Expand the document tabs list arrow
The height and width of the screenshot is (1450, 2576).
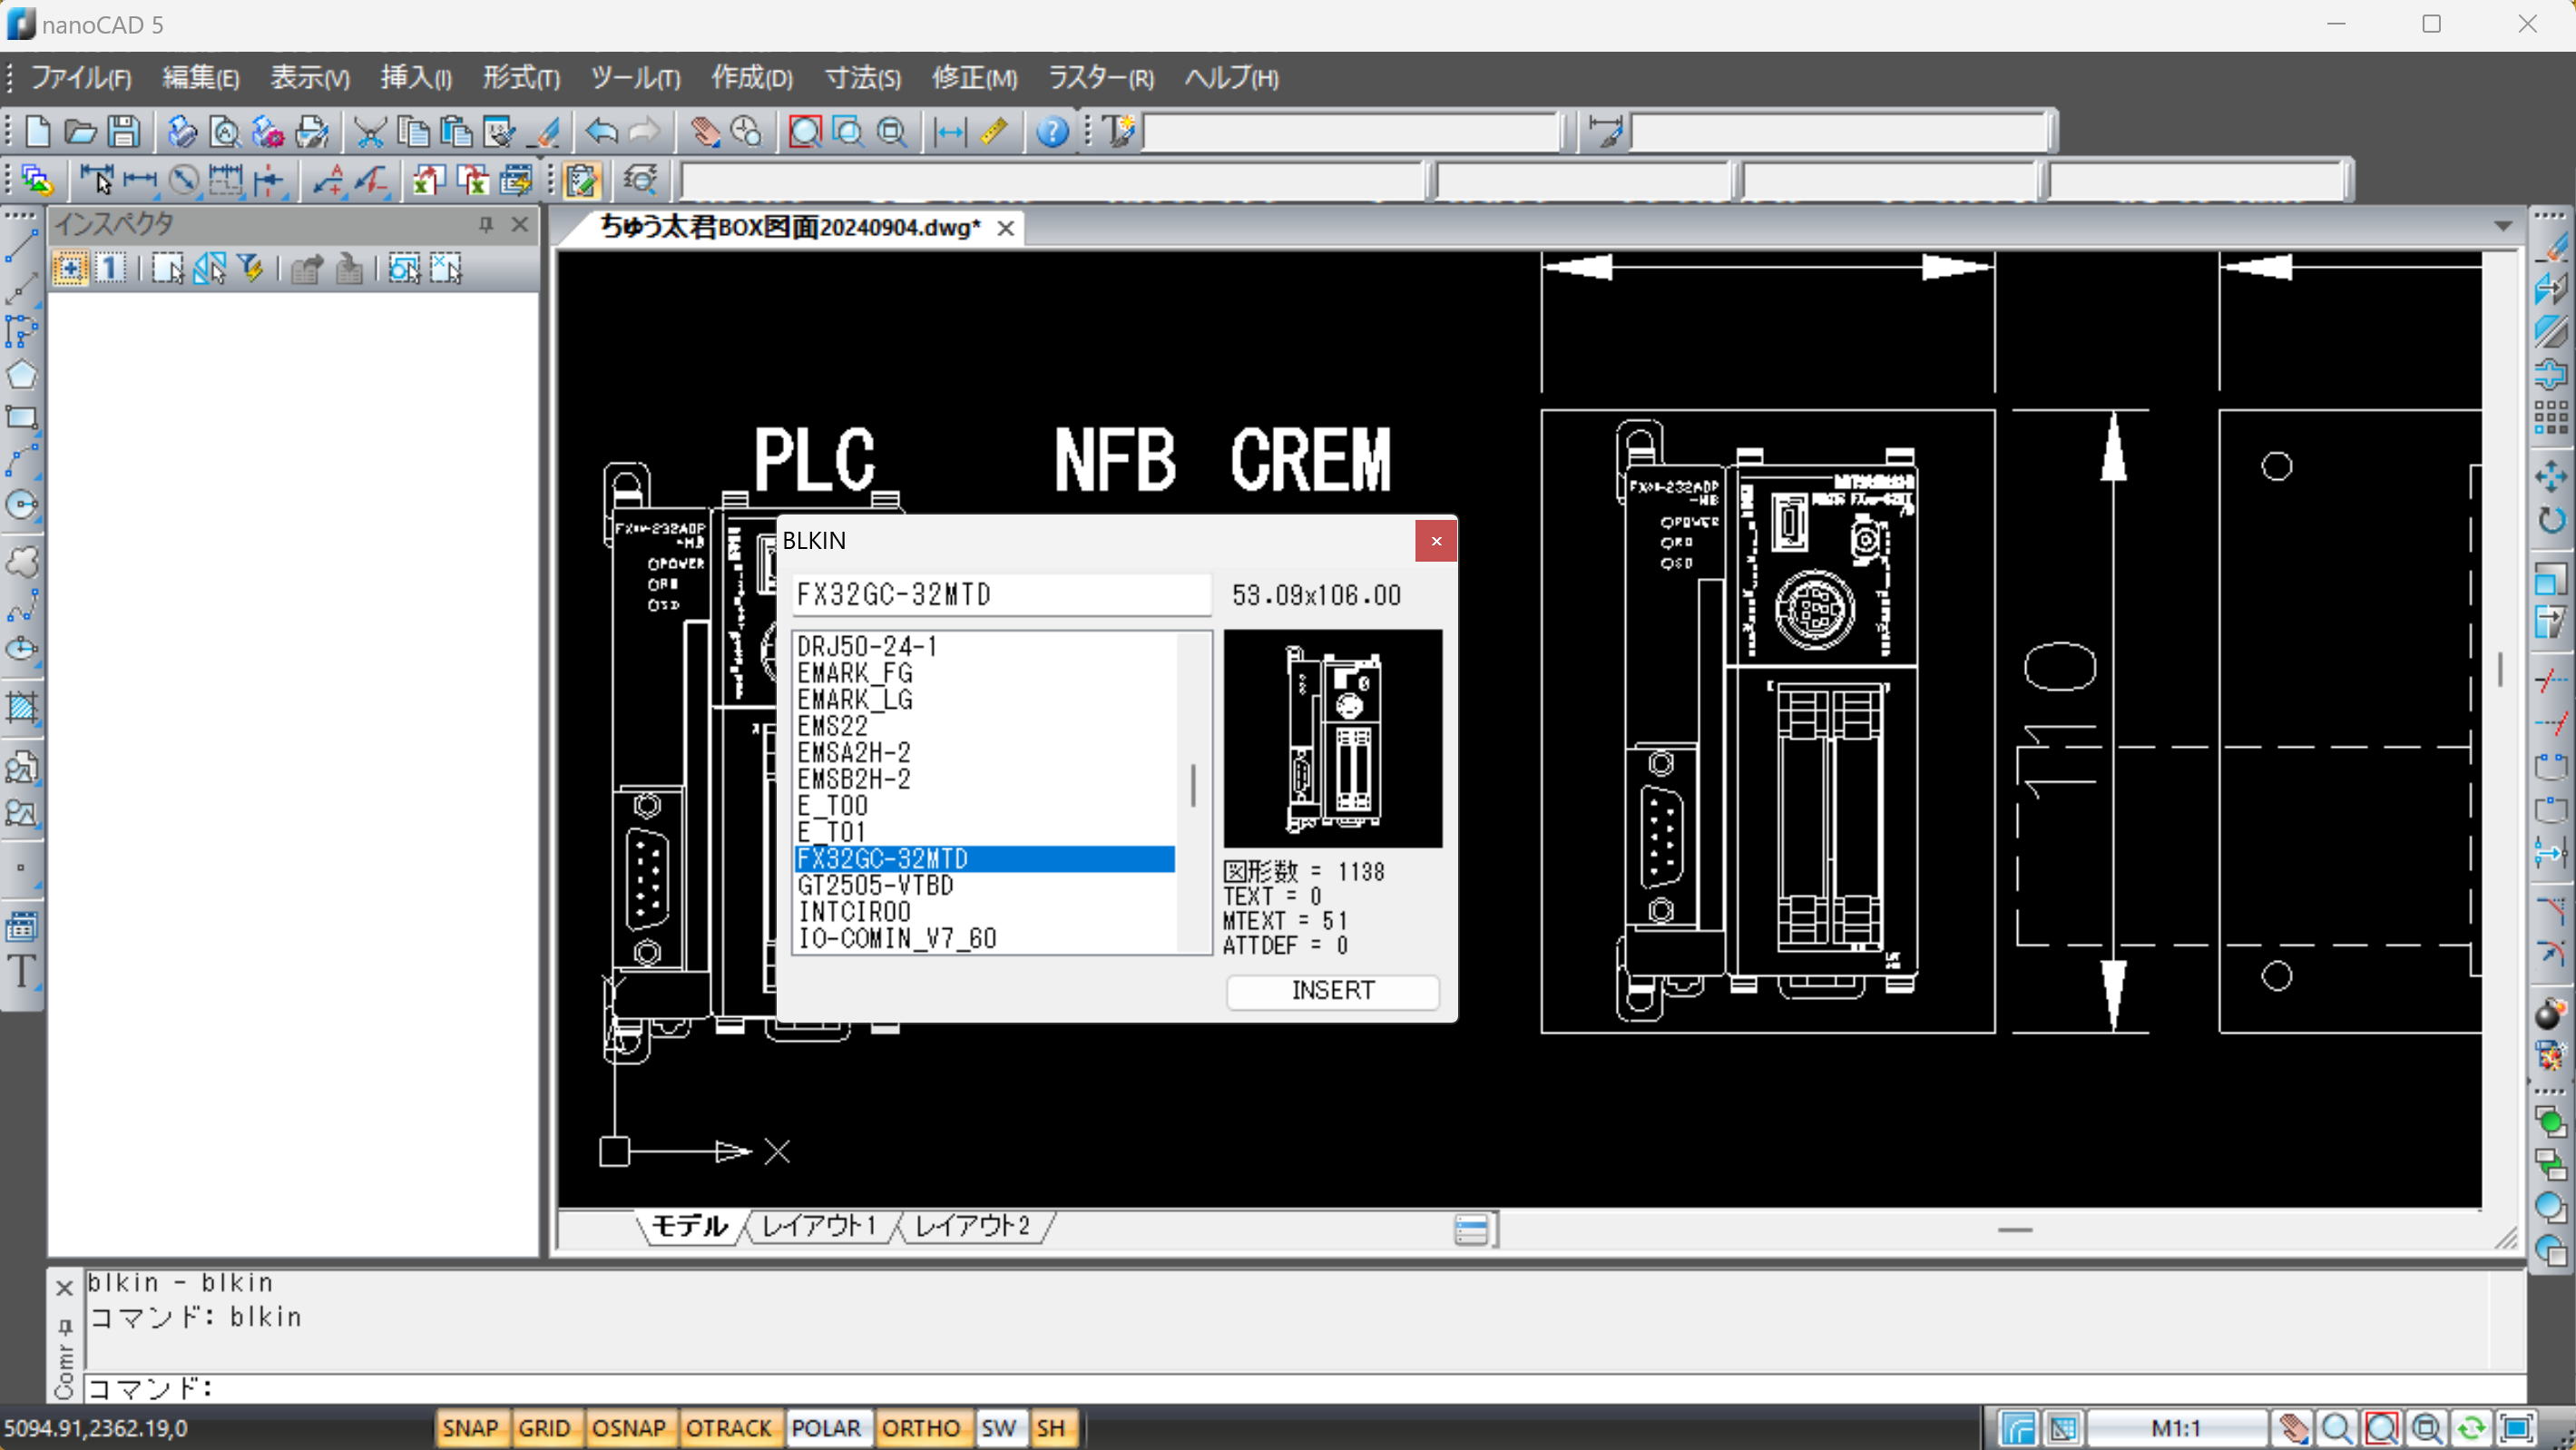click(2503, 226)
